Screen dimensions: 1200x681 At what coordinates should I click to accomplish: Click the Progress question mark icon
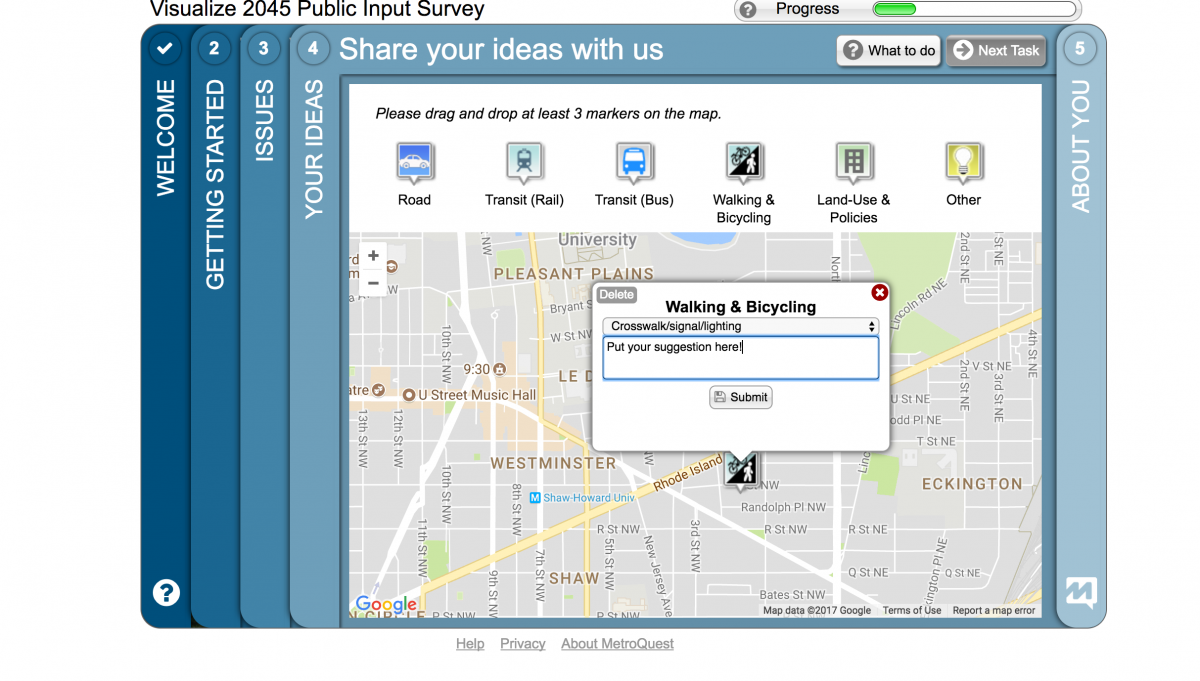(748, 10)
